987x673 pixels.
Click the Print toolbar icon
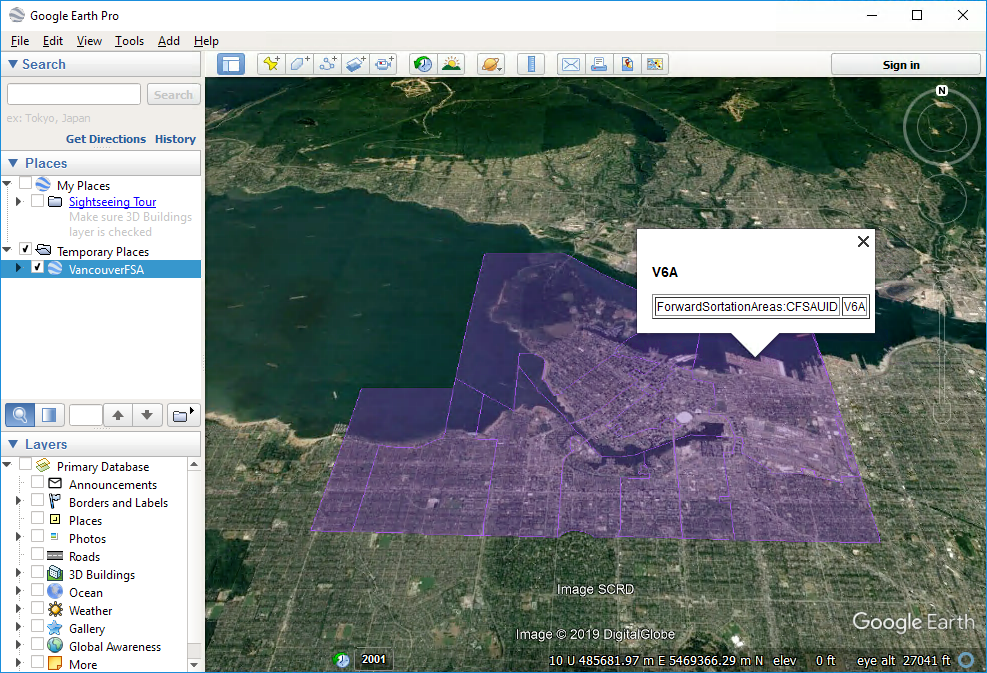tap(599, 64)
